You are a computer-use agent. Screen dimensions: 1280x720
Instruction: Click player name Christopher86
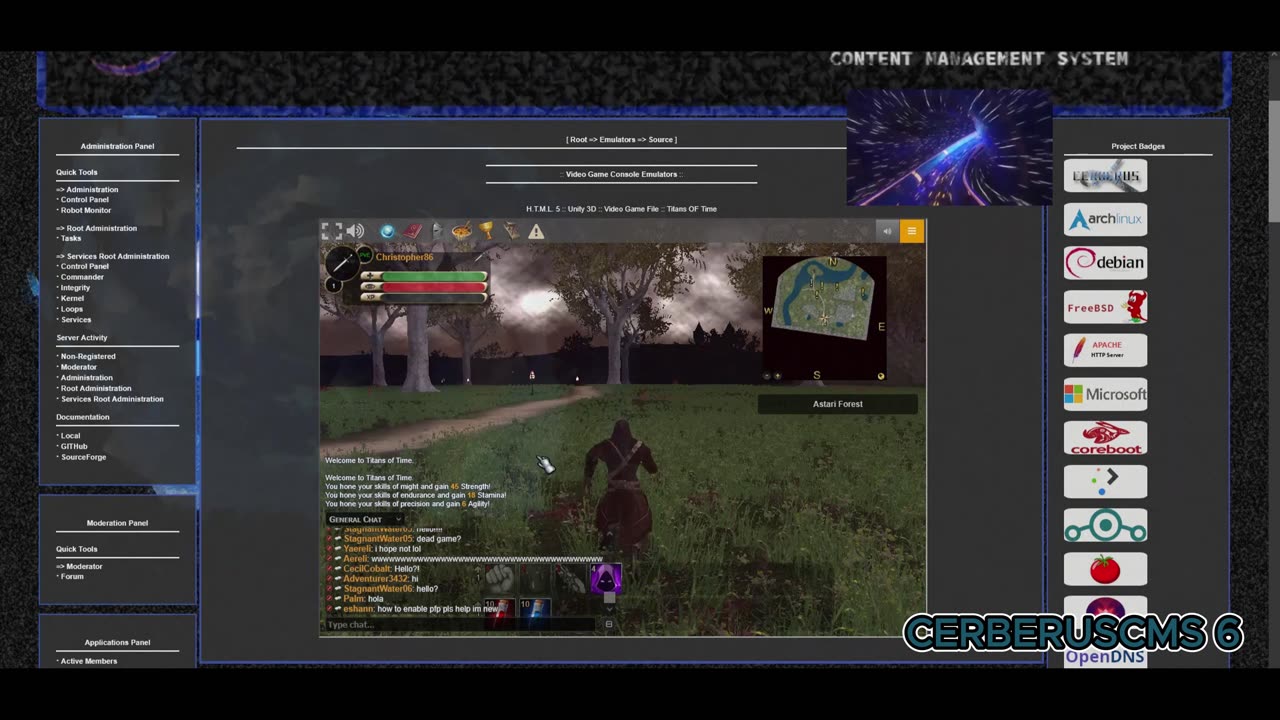404,257
